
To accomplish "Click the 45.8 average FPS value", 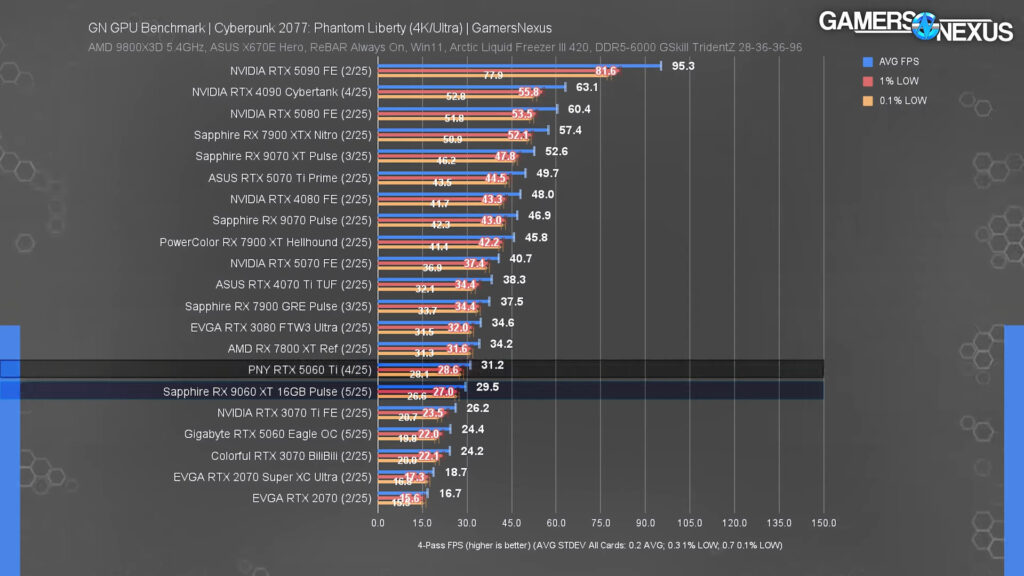I will click(536, 237).
